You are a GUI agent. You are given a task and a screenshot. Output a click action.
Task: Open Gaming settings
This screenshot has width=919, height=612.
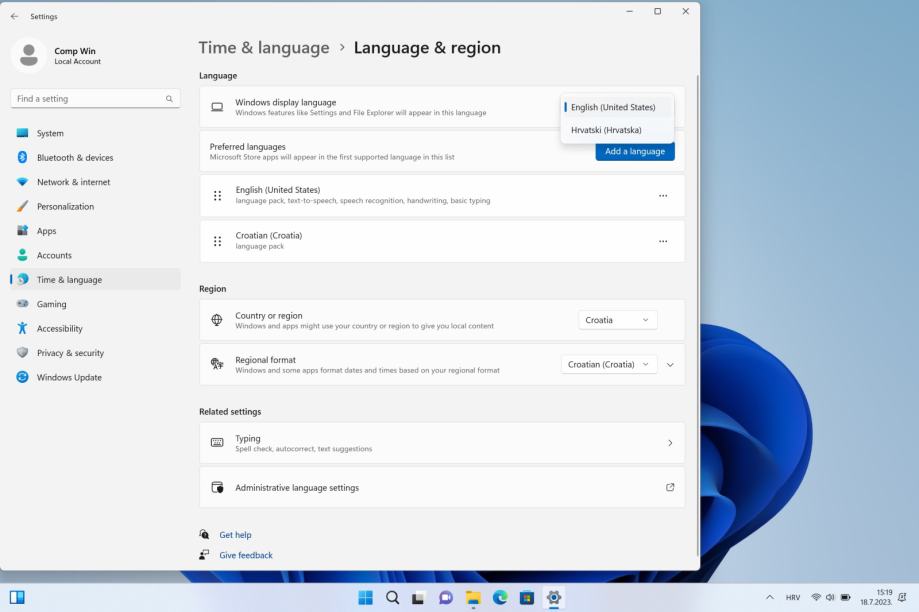[x=96, y=304]
